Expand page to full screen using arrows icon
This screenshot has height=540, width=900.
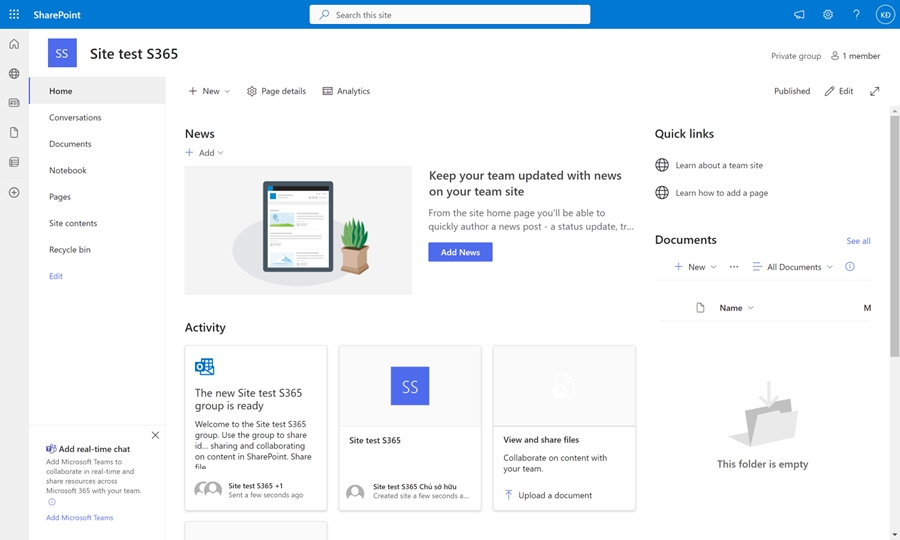pyautogui.click(x=875, y=91)
